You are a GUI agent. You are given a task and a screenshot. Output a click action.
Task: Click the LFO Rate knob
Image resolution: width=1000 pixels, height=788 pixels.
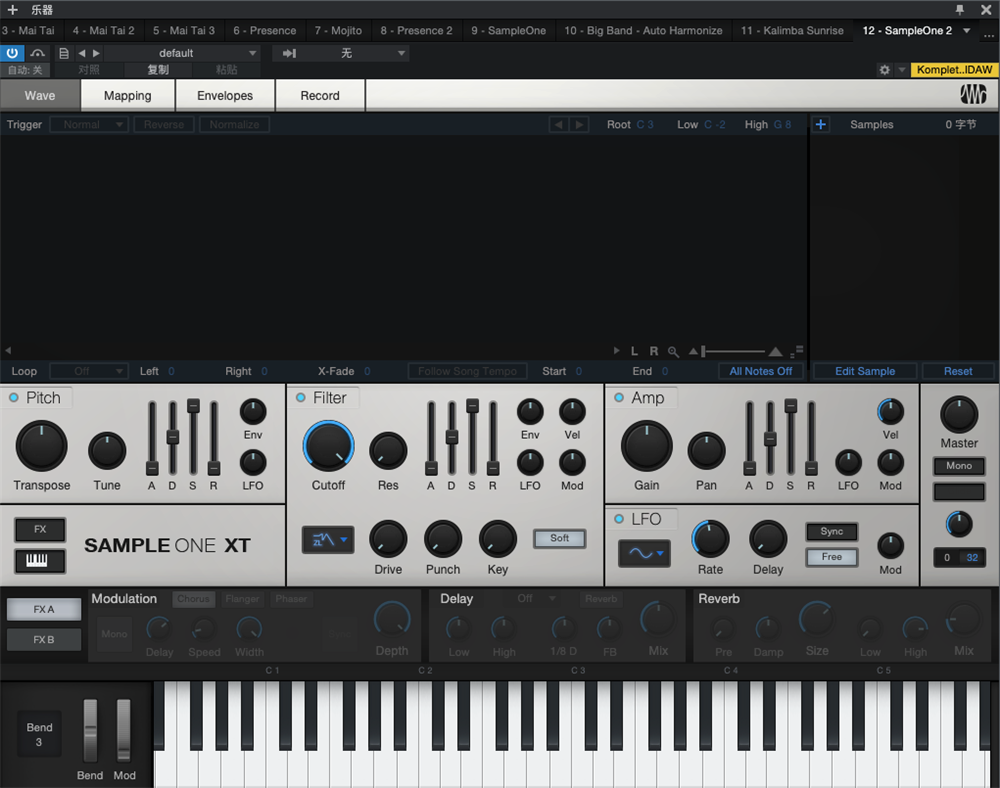point(710,539)
